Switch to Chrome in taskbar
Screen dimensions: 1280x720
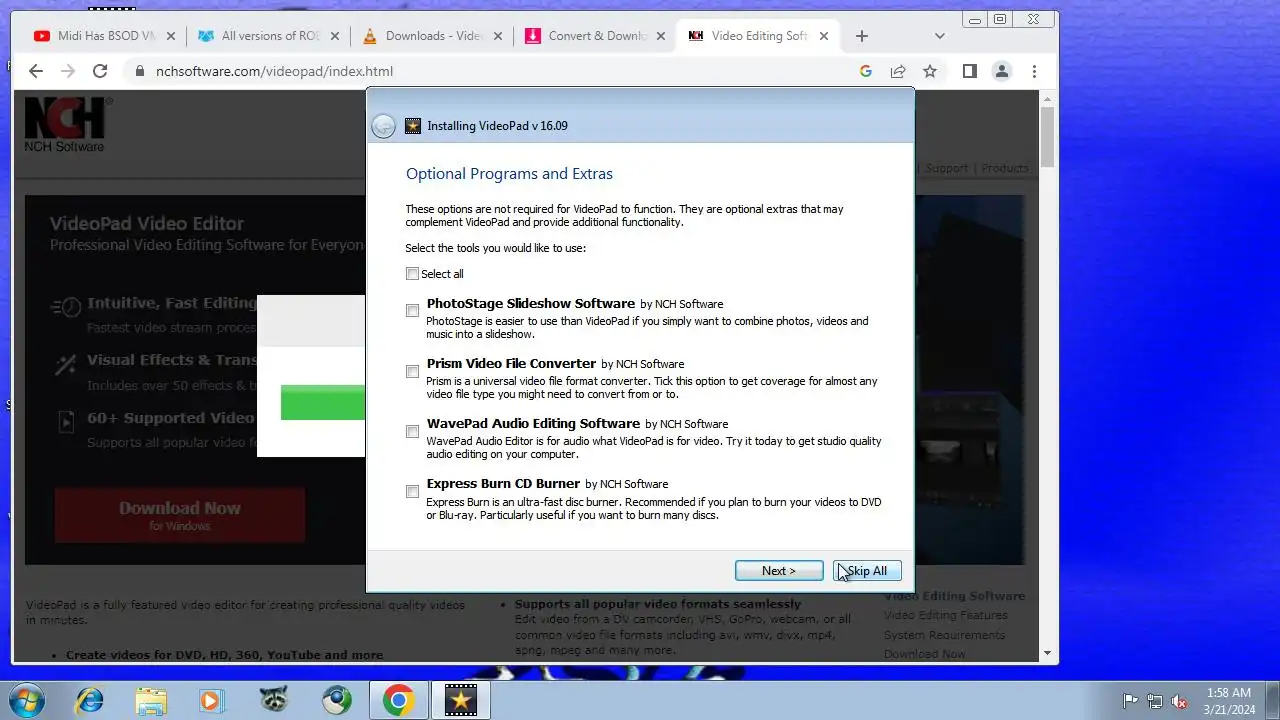point(398,700)
